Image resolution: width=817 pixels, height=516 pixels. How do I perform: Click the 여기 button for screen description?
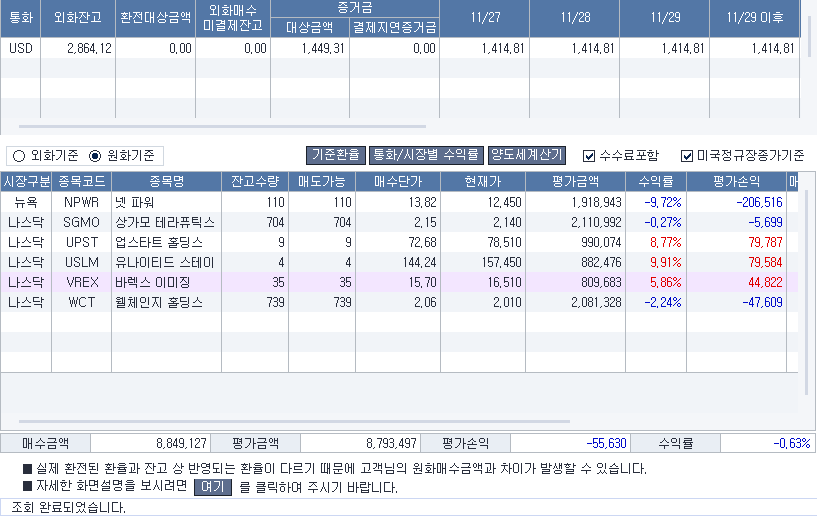[x=212, y=487]
